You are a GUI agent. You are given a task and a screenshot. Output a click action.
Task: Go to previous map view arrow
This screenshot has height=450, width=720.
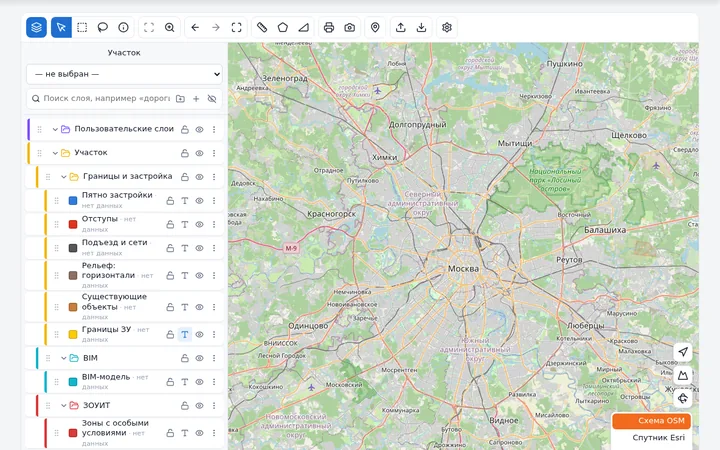click(195, 28)
